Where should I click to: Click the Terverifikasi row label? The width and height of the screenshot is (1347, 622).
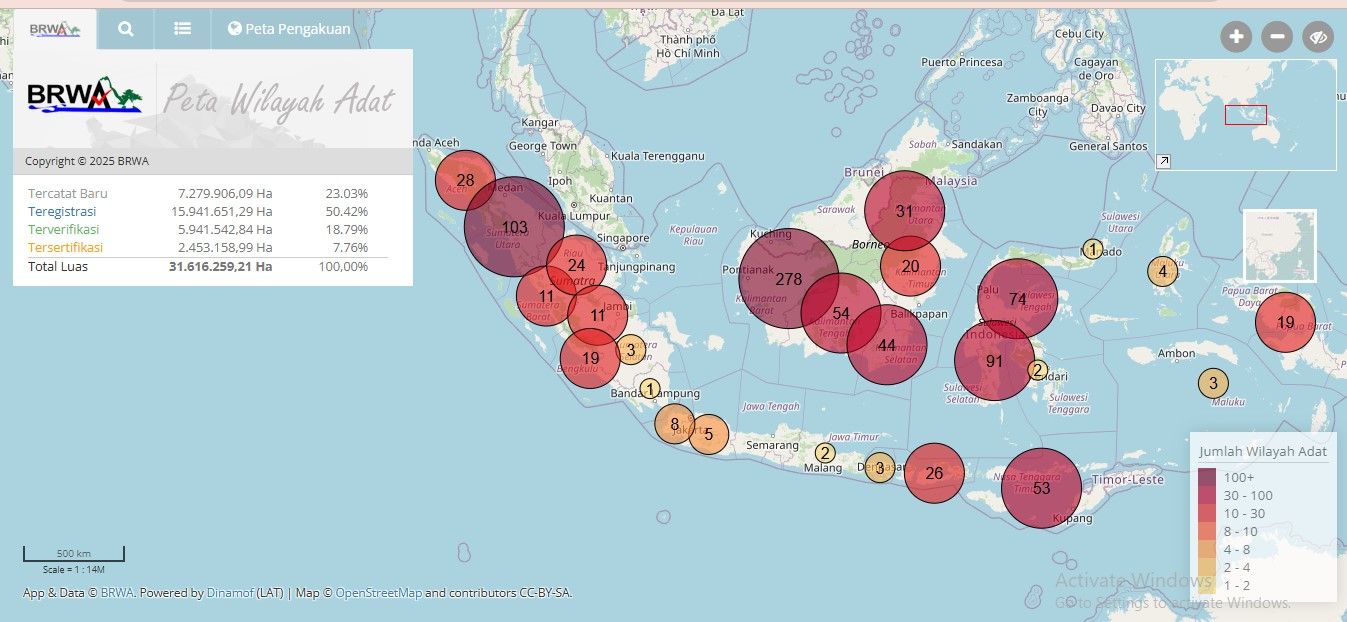[64, 229]
